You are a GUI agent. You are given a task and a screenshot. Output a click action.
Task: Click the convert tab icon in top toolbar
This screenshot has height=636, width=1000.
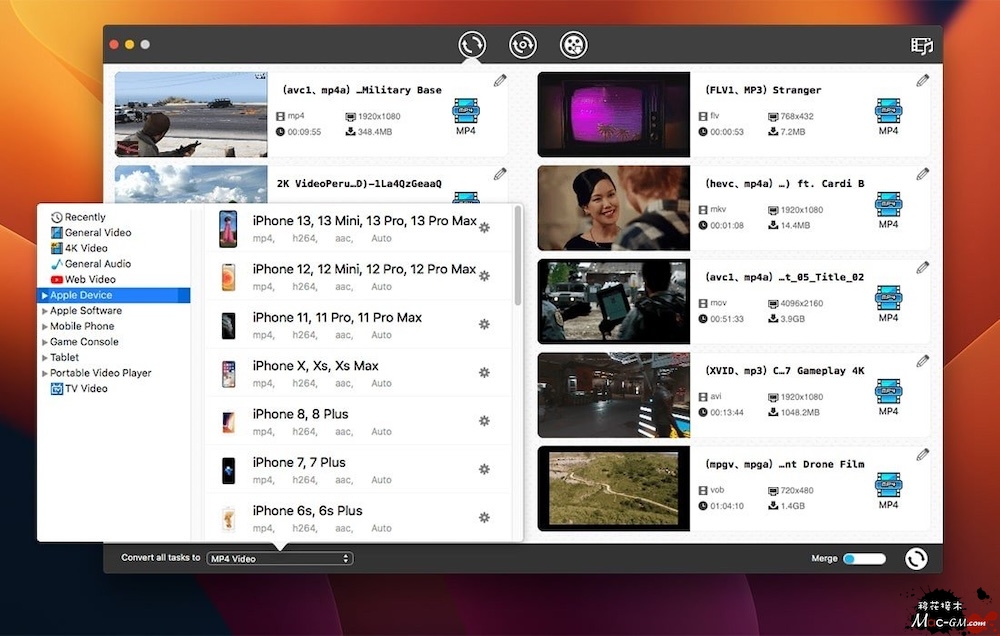pyautogui.click(x=472, y=44)
